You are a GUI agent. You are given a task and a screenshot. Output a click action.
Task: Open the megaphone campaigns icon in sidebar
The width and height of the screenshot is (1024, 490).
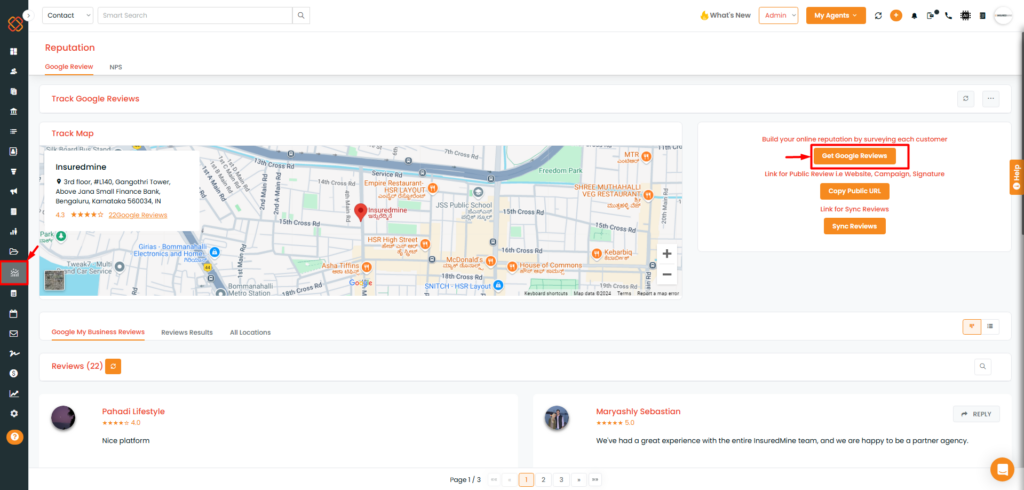14,191
